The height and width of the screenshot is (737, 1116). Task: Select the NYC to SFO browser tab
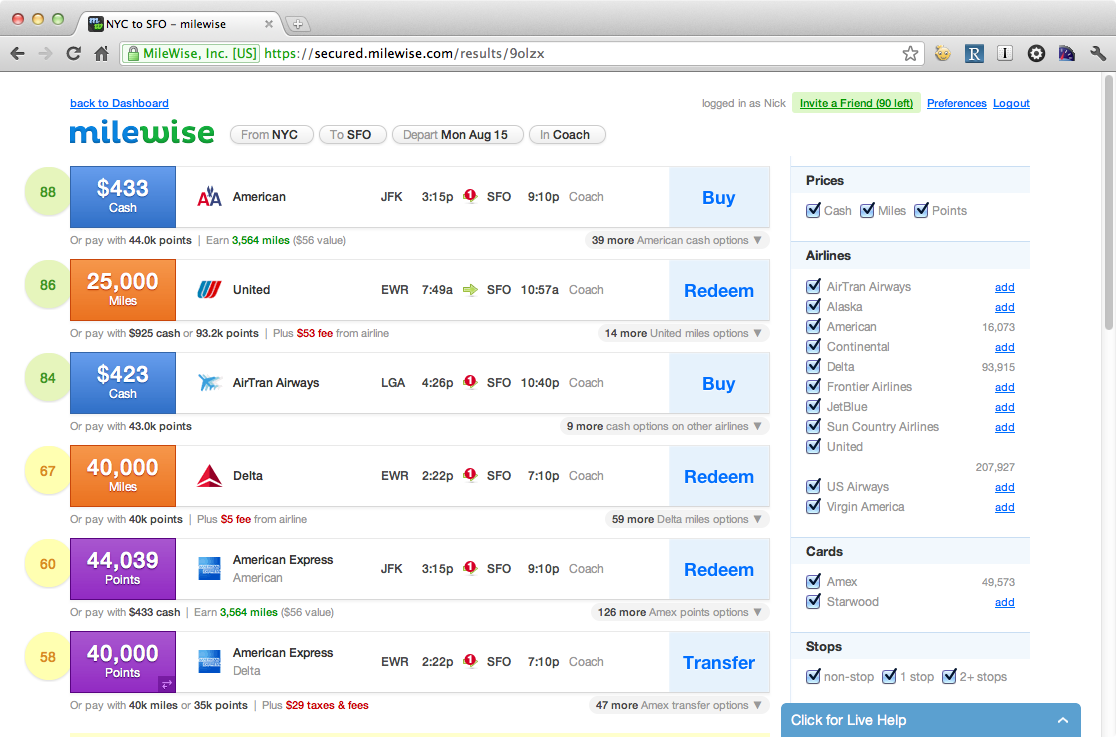(x=179, y=24)
